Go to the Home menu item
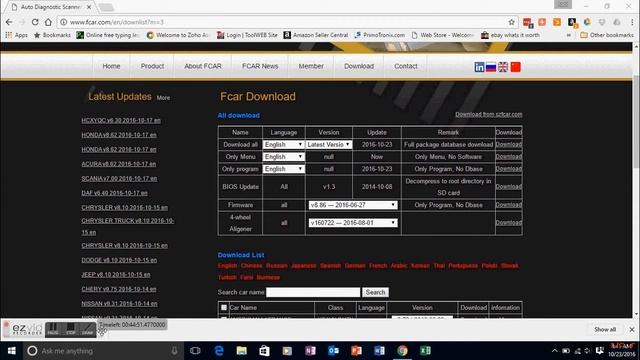 111,66
